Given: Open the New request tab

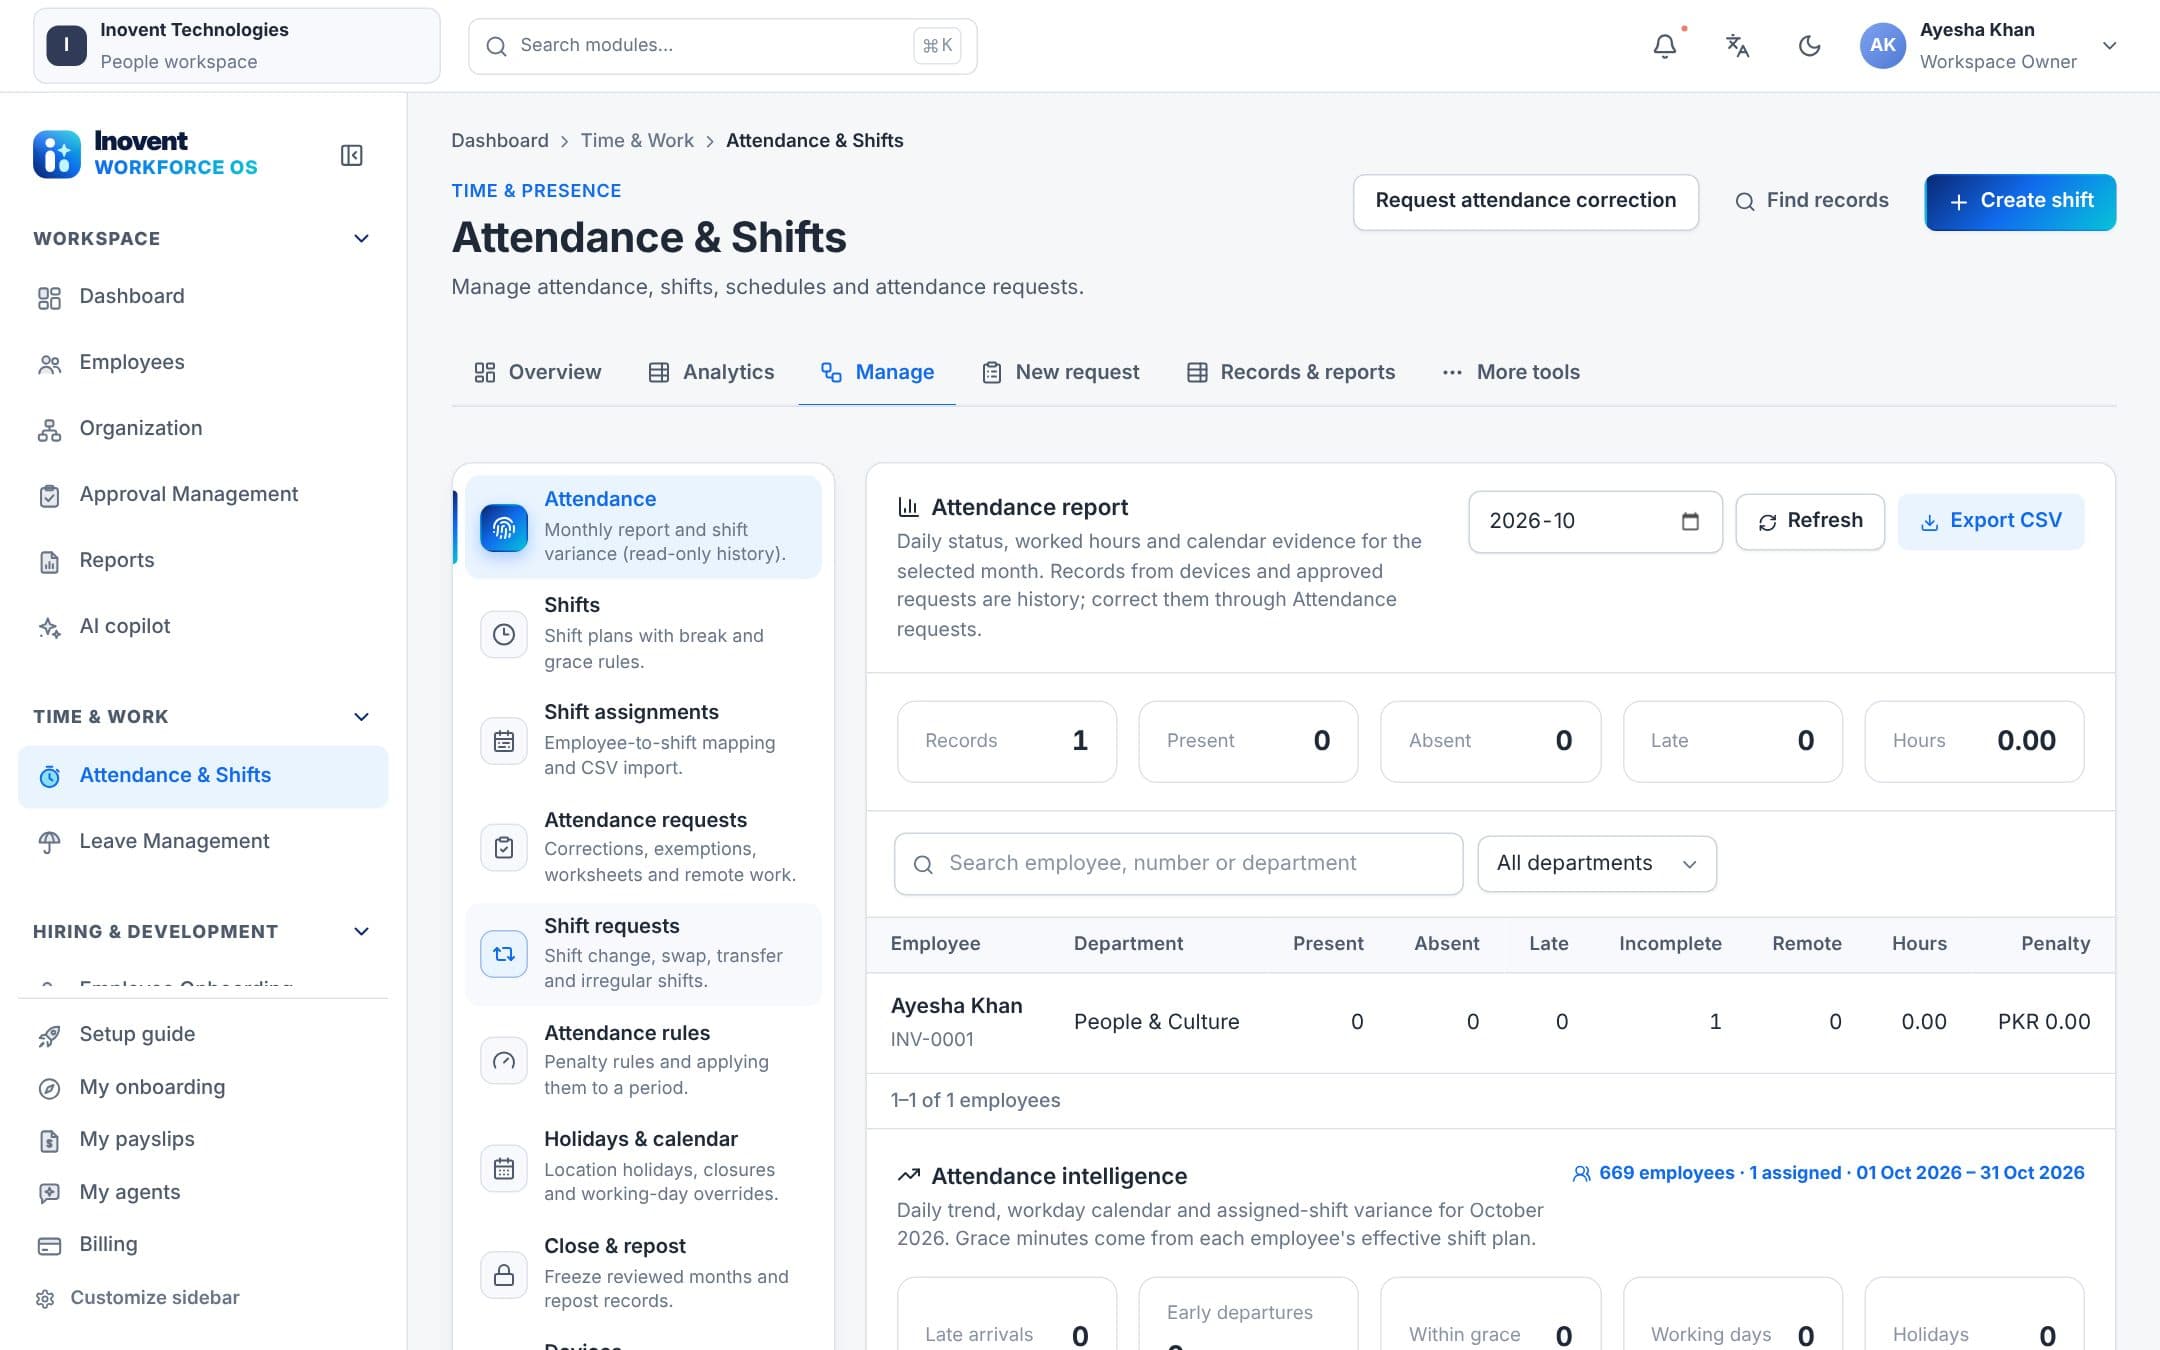Looking at the screenshot, I should (1060, 372).
